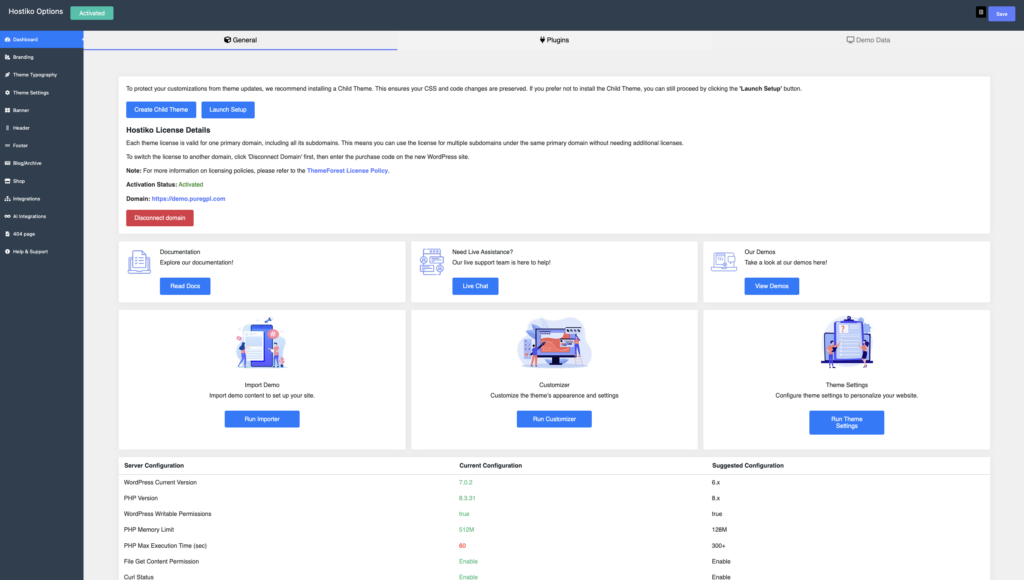Screen dimensions: 1024x580
Task: Click the Suggested Configuration column header
Action: (748, 466)
